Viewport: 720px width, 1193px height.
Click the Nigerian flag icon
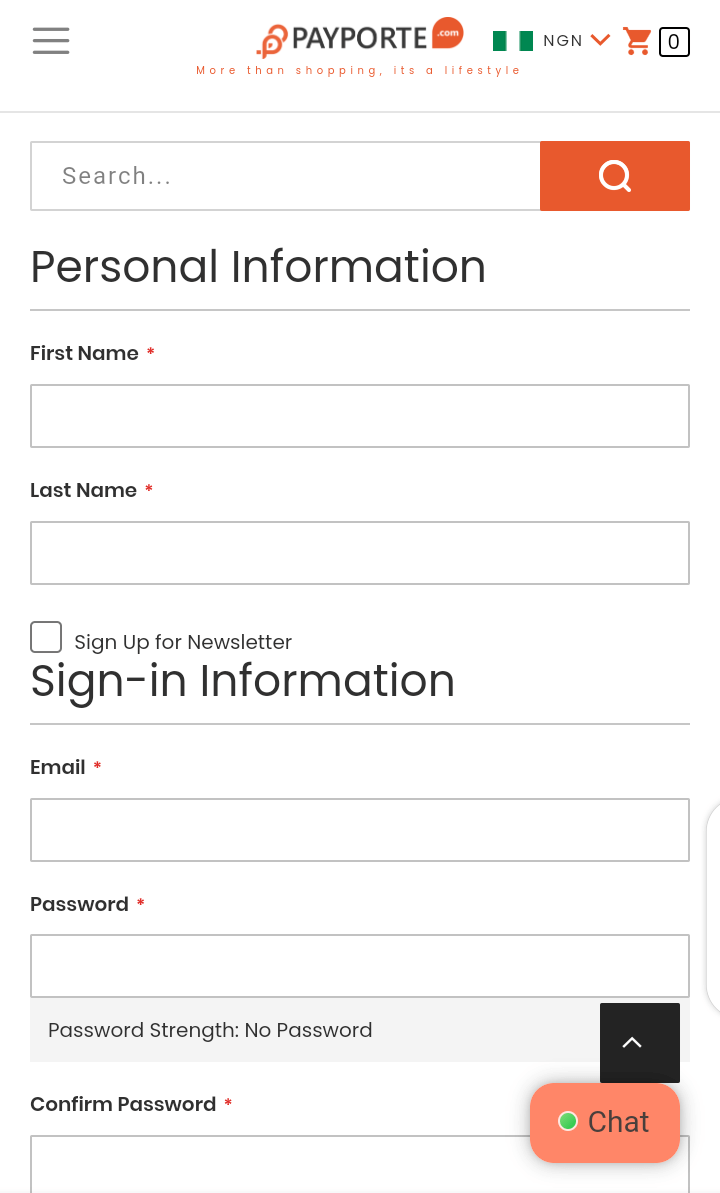513,41
